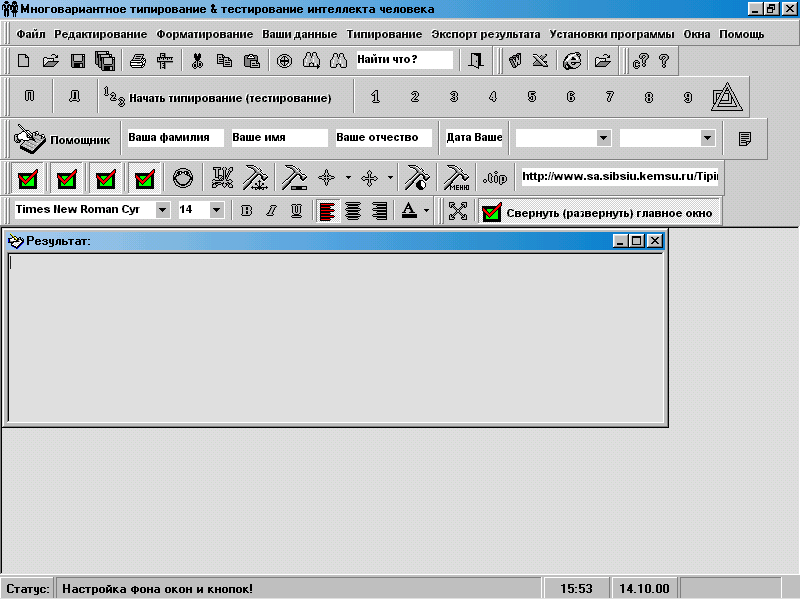Open the Установки программы menu
Screen dimensions: 800x600
coord(612,34)
